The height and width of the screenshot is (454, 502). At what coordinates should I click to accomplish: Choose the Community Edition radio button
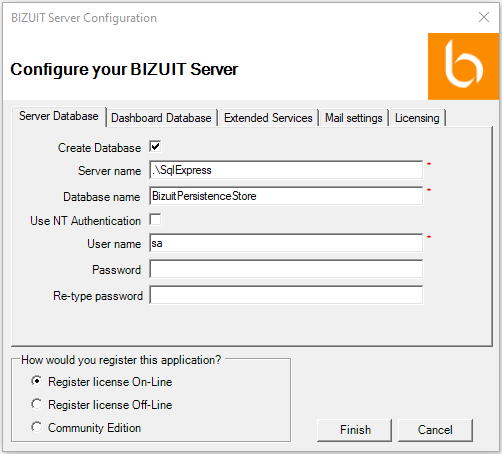37,427
